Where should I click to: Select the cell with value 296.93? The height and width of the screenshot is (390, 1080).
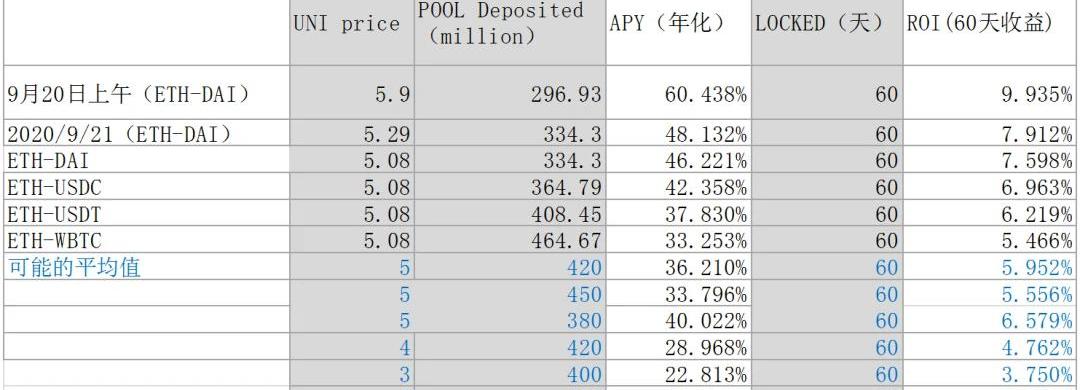[x=510, y=93]
